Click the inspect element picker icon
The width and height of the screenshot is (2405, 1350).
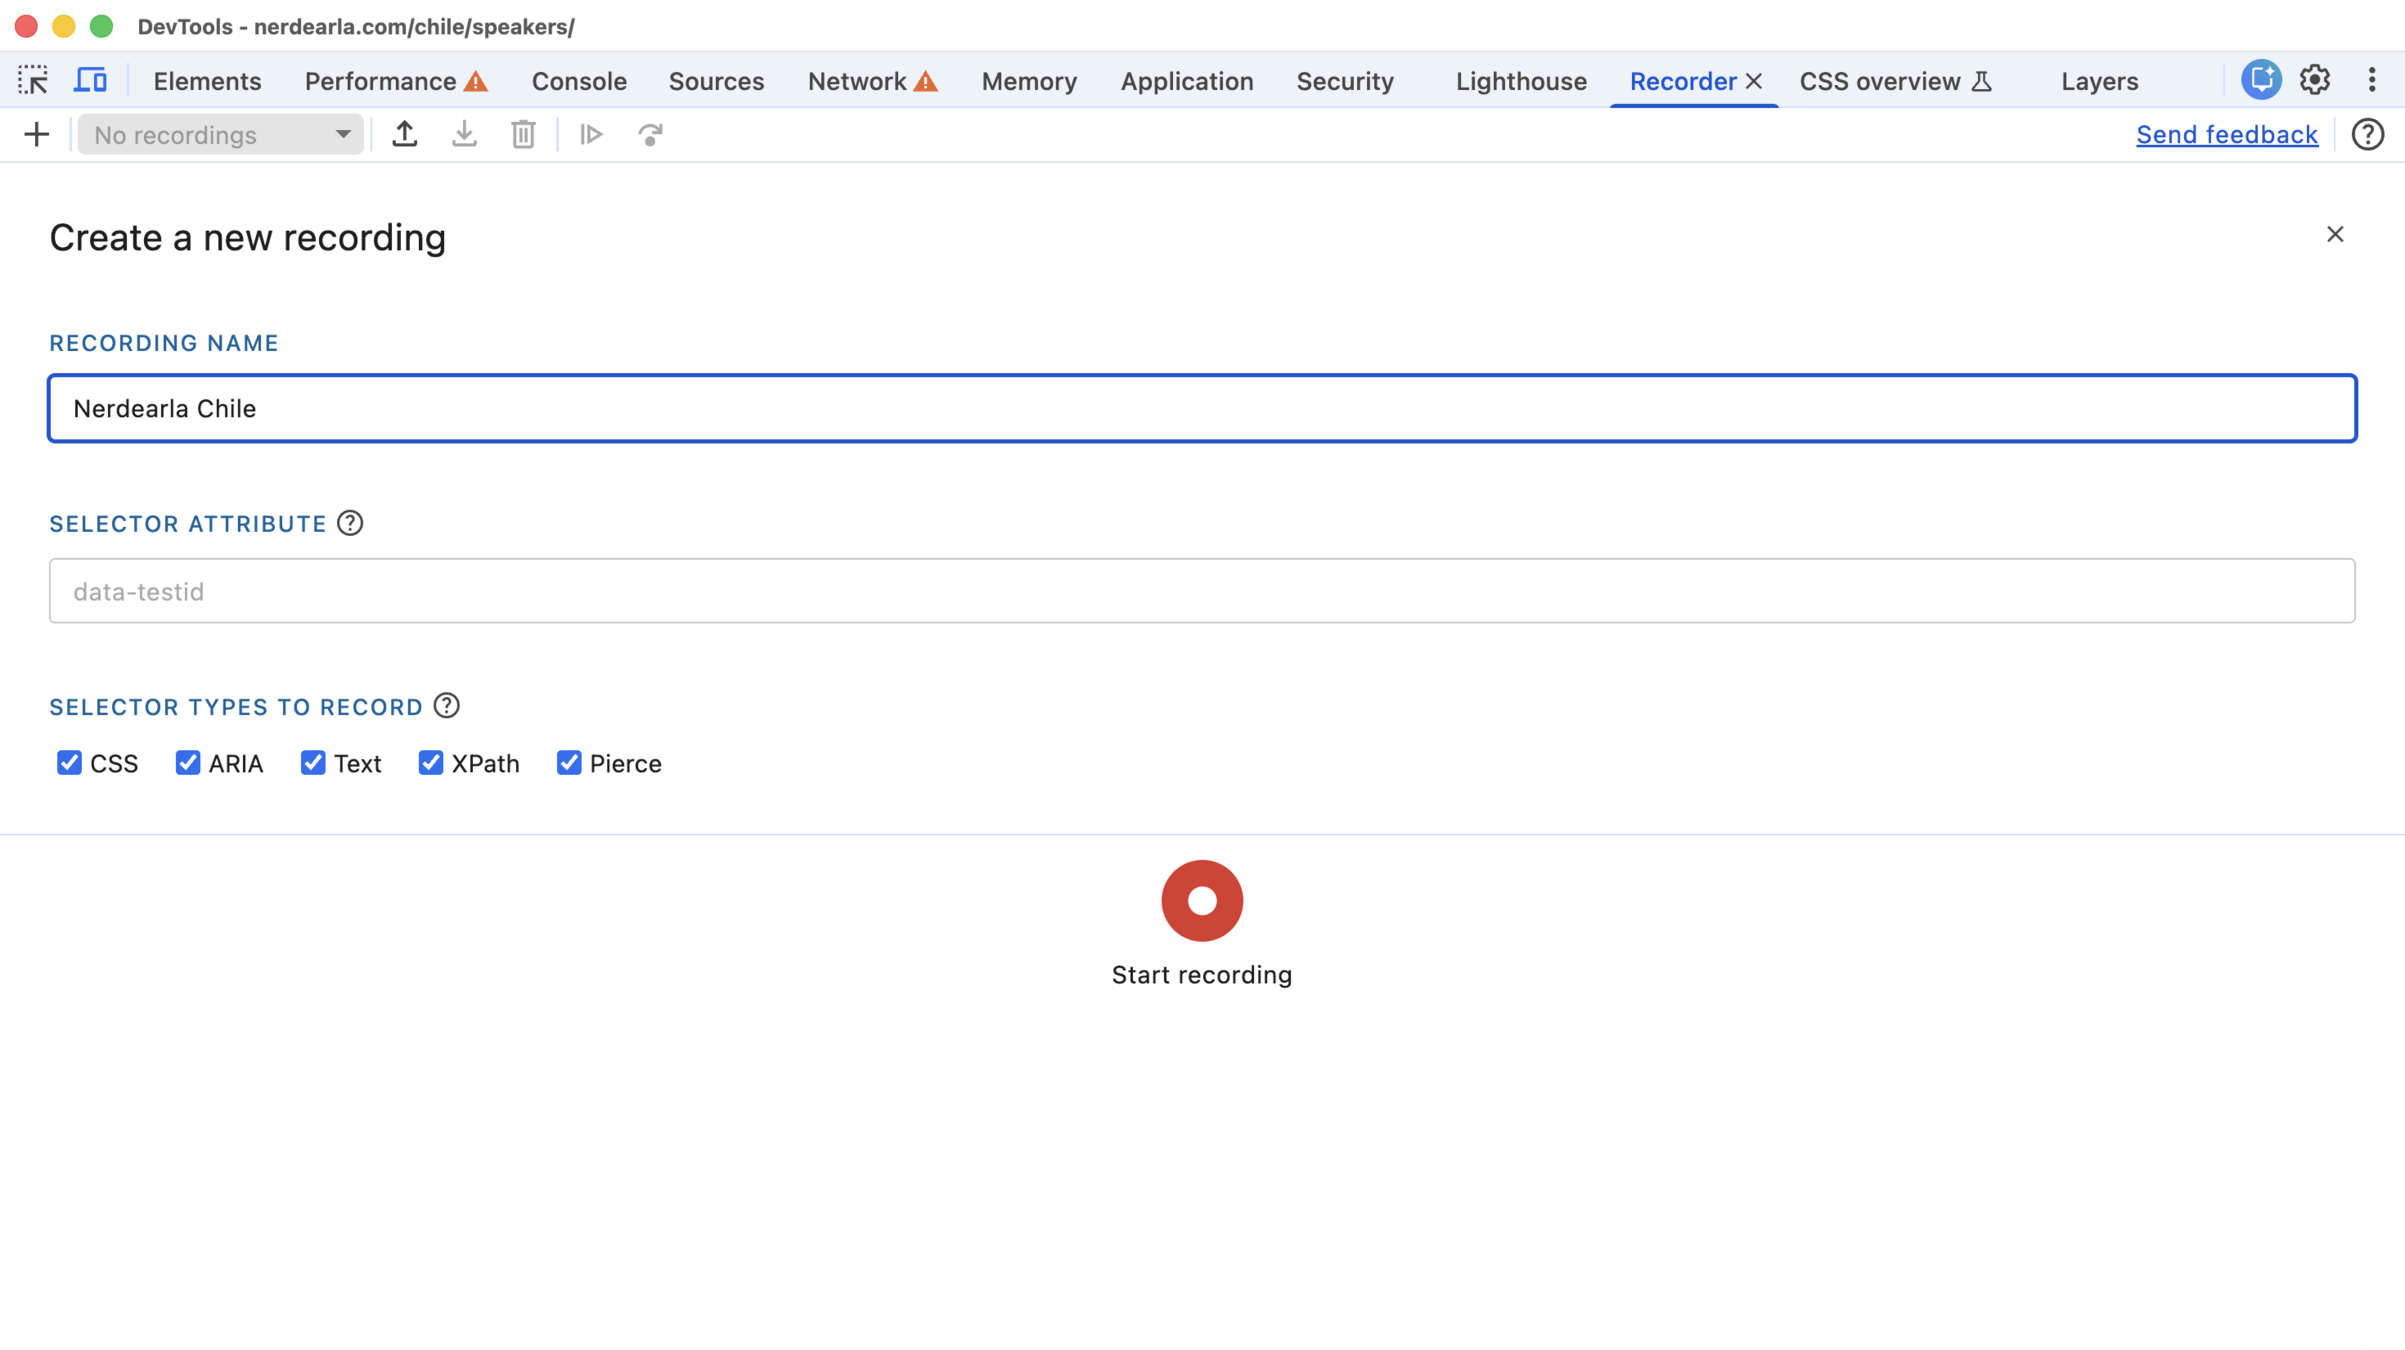(x=33, y=80)
